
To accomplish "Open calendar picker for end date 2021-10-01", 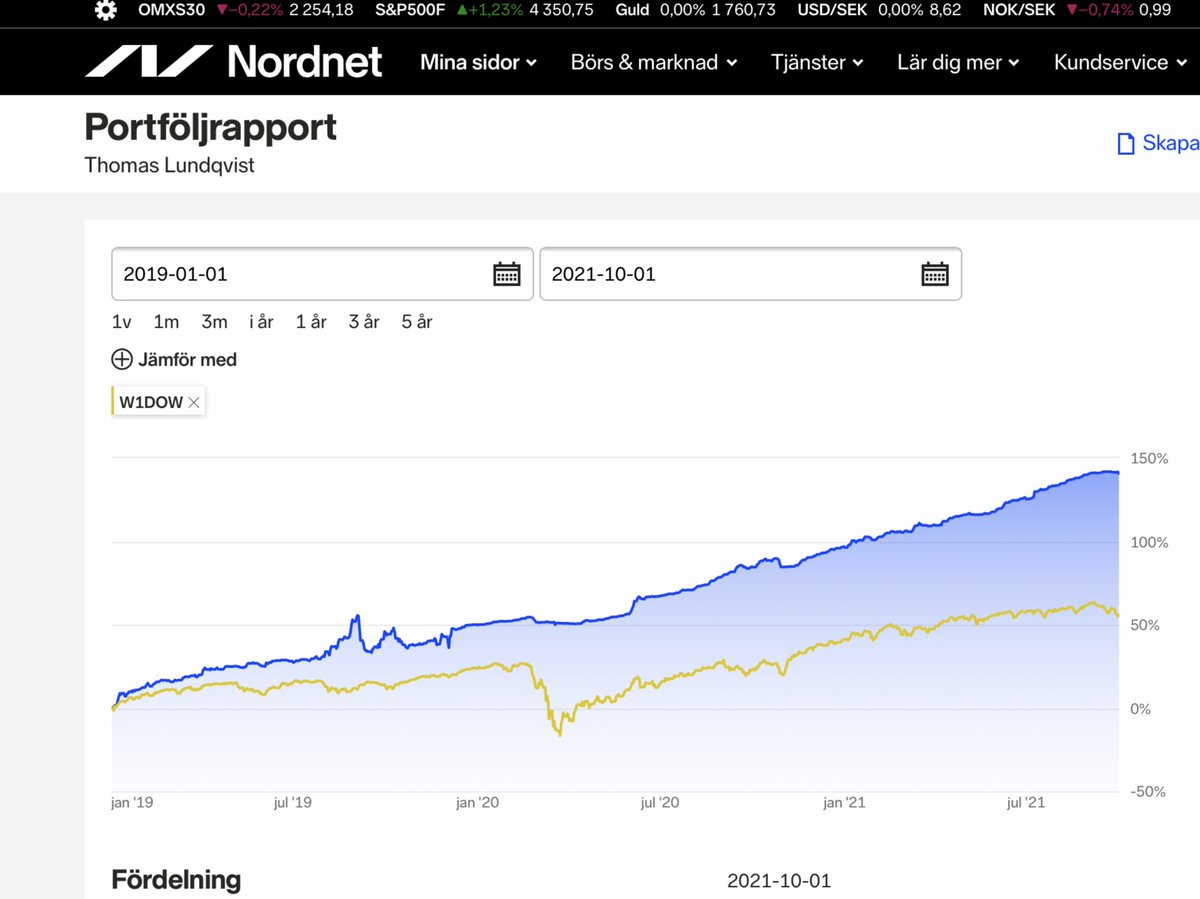I will 935,274.
